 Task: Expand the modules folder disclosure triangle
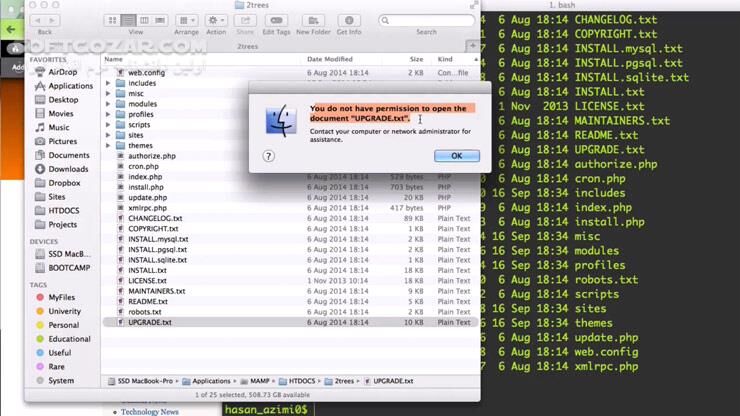108,104
